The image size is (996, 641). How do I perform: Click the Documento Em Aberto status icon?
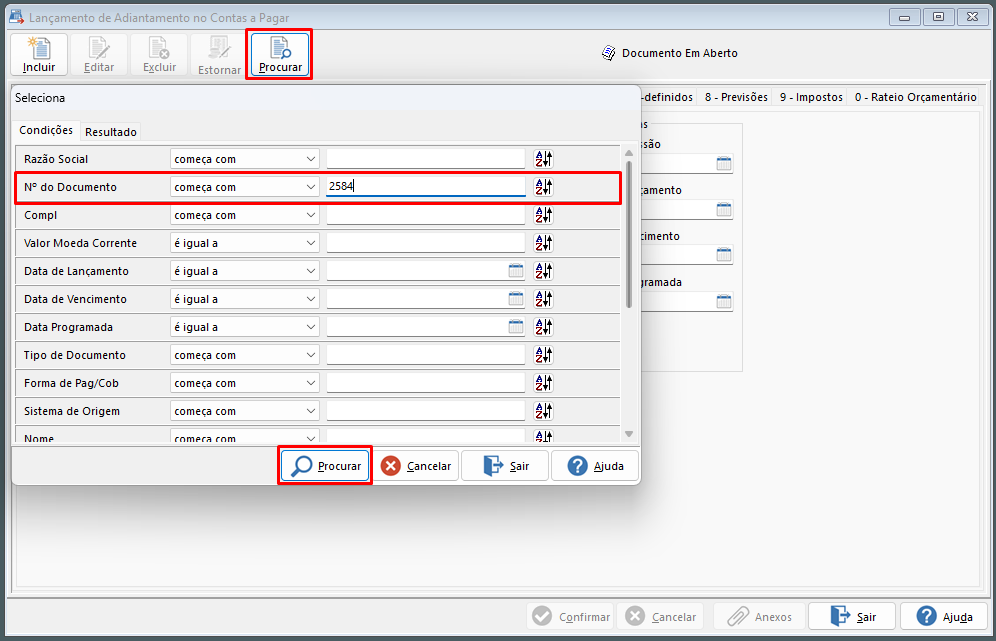[x=609, y=53]
